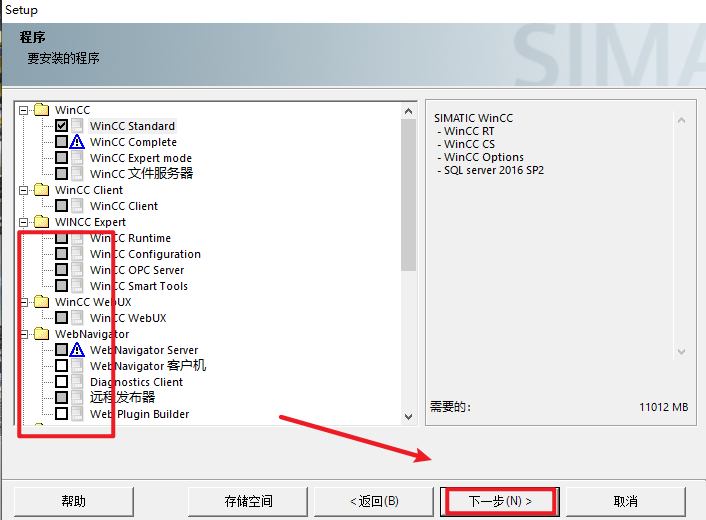Collapse the WinCC tree node
706x520 pixels.
click(x=24, y=110)
